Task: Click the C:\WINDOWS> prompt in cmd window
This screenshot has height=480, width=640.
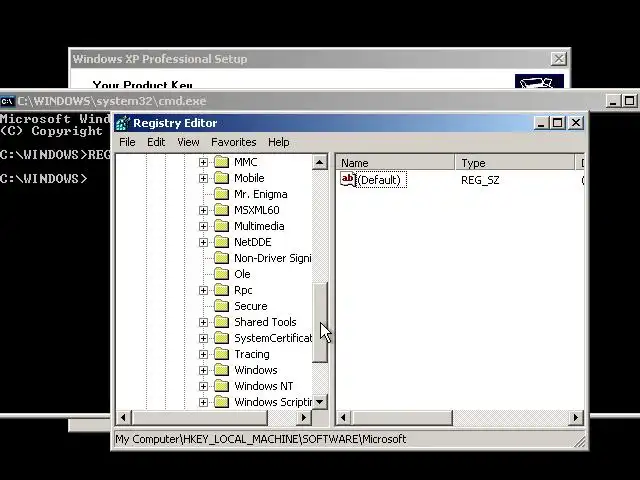Action: tap(43, 179)
